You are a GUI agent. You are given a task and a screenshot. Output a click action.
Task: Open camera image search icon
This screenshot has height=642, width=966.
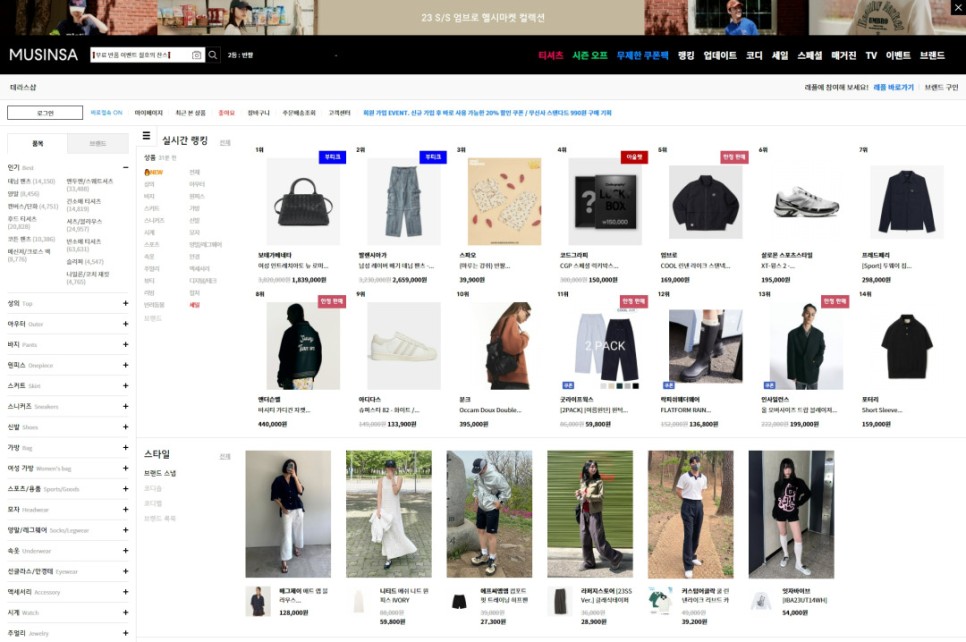coord(197,55)
